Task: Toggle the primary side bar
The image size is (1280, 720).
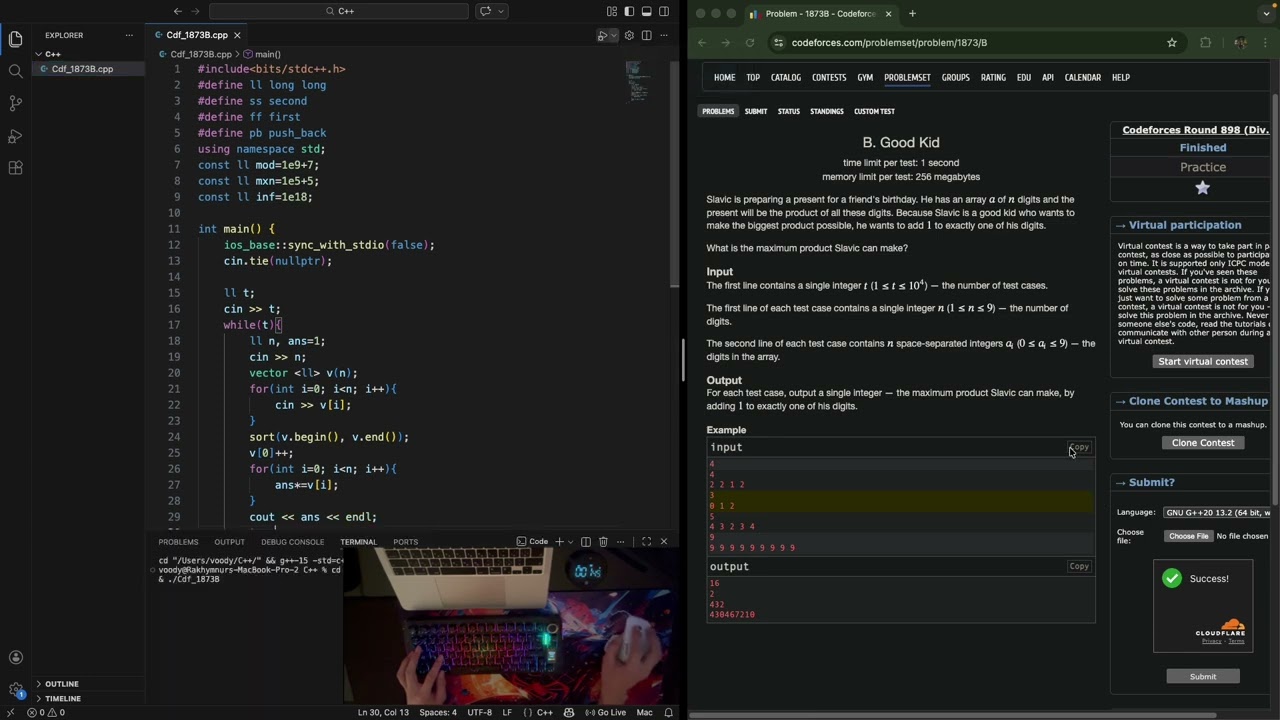Action: click(629, 11)
